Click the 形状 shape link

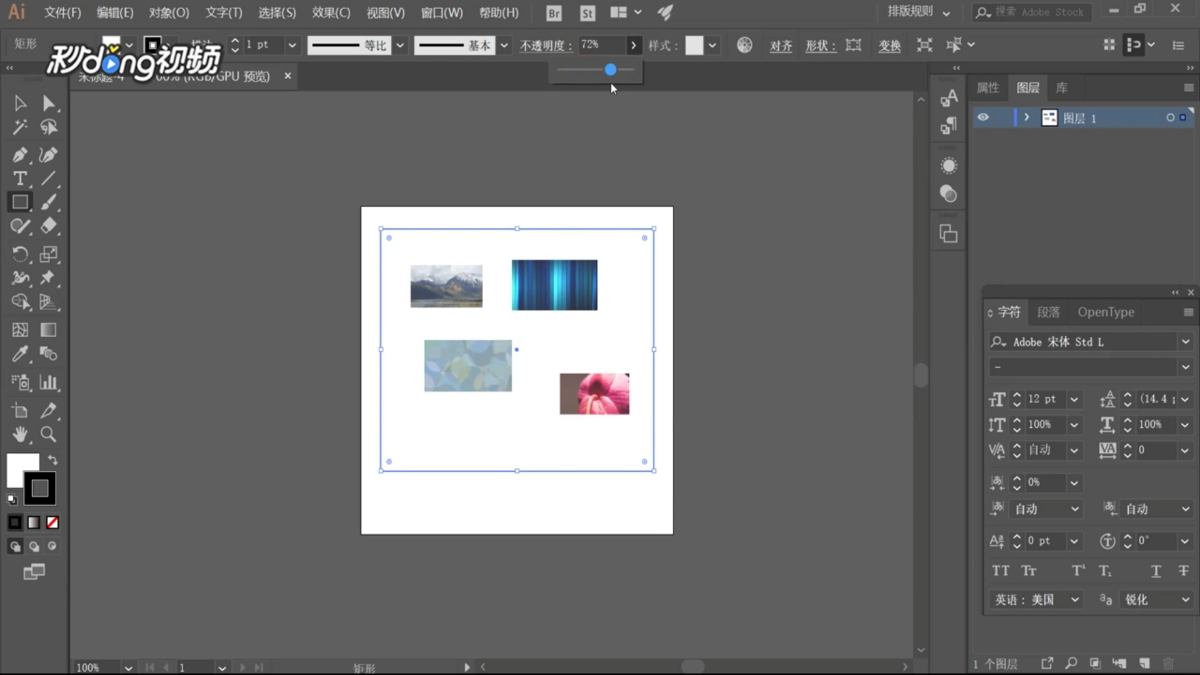coord(821,46)
